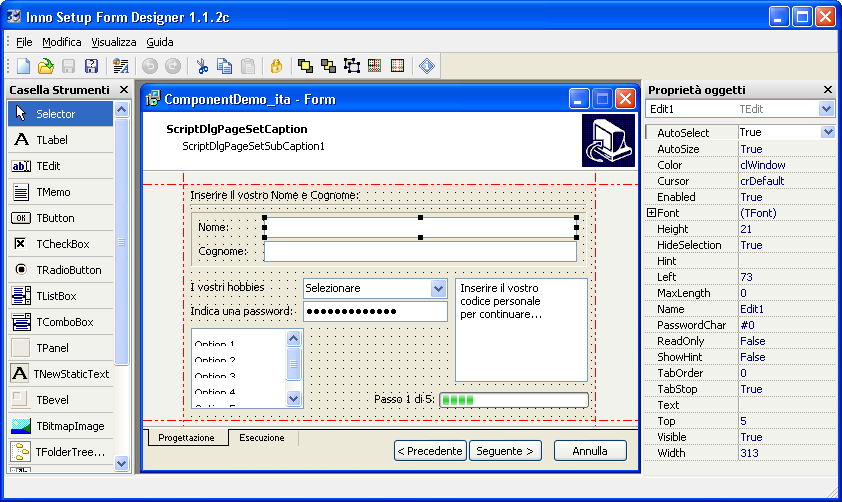Click the Save As disk icon
Image resolution: width=842 pixels, height=502 pixels.
pos(91,66)
